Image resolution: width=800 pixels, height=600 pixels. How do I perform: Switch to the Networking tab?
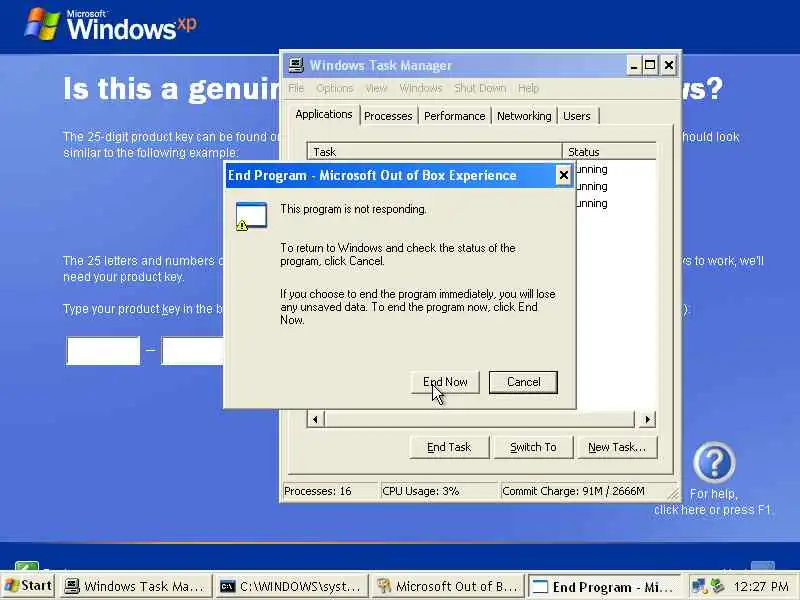pyautogui.click(x=524, y=116)
